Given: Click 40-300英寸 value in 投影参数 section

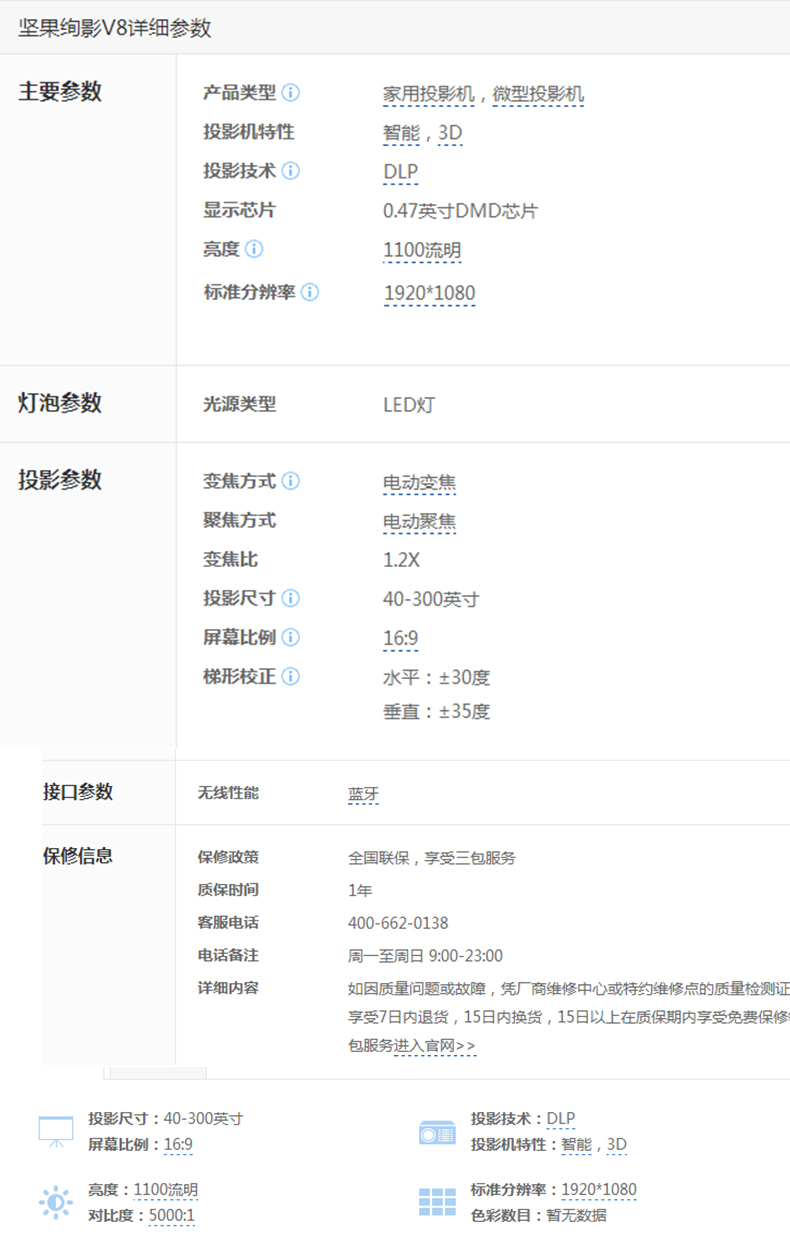Looking at the screenshot, I should (x=431, y=599).
